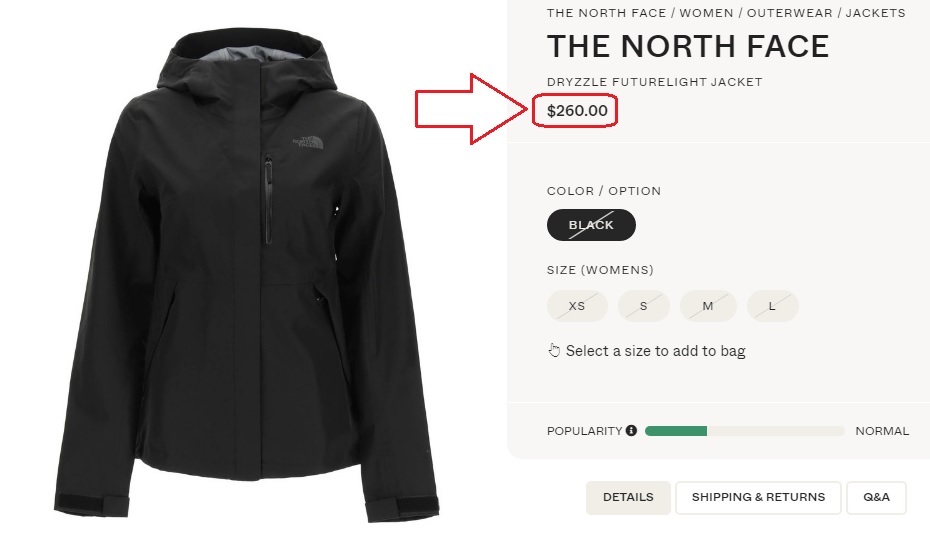Choose size L
Viewport: 930px width, 540px height.
coord(771,306)
